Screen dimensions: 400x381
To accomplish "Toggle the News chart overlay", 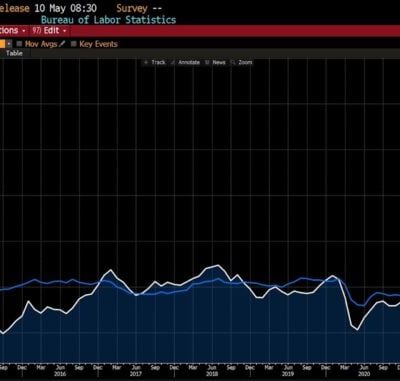I will coord(216,62).
